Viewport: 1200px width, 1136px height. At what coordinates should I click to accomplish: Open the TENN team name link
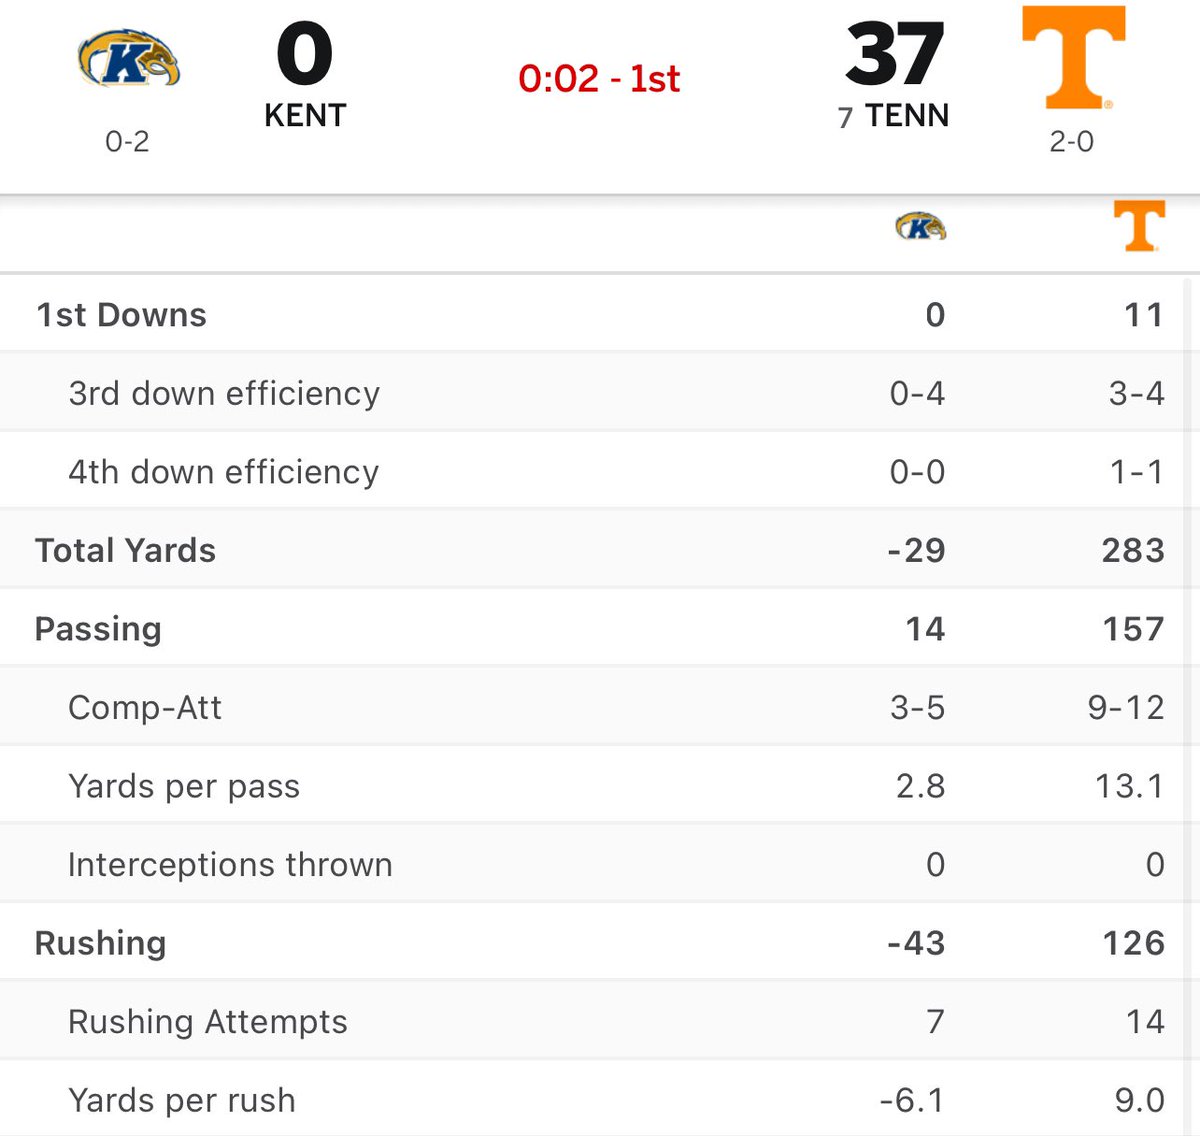coord(907,115)
